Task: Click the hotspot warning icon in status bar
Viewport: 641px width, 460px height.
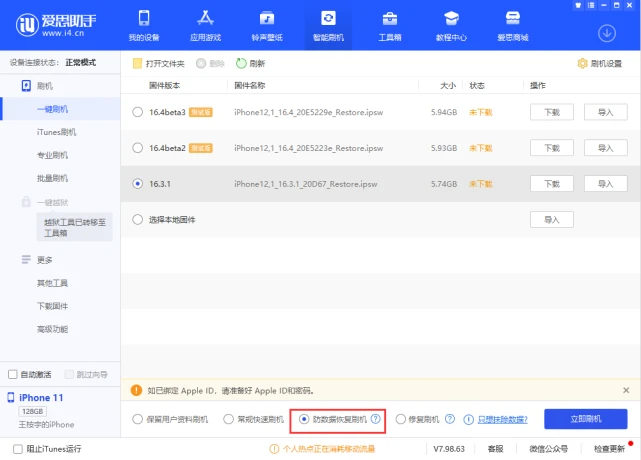Action: (274, 449)
